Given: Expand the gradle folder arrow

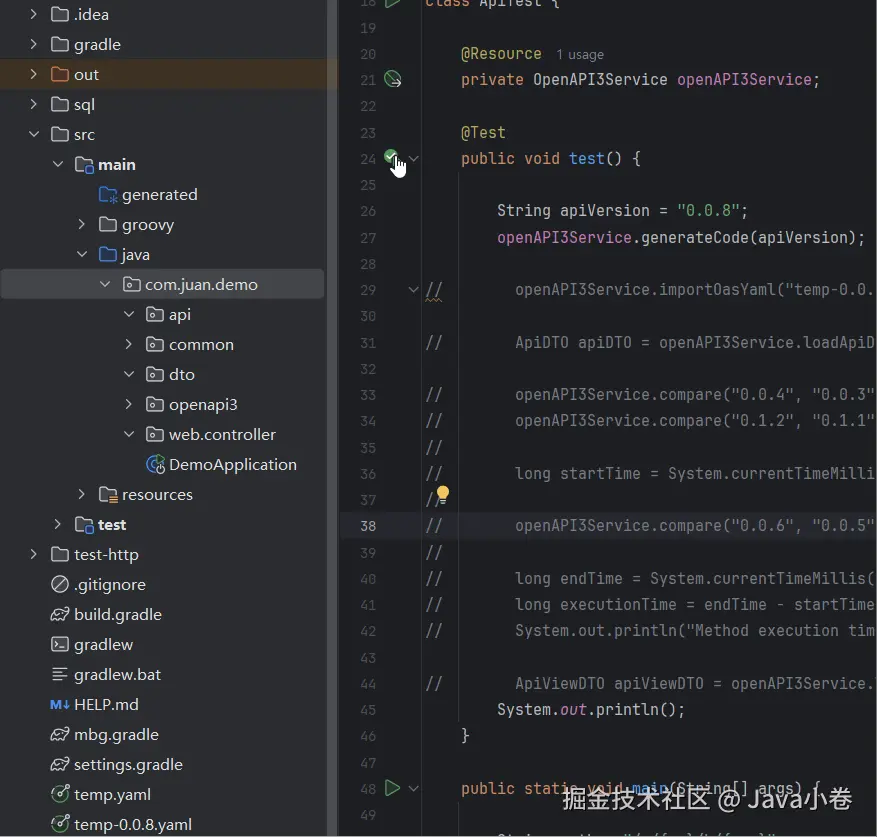Looking at the screenshot, I should [x=34, y=44].
